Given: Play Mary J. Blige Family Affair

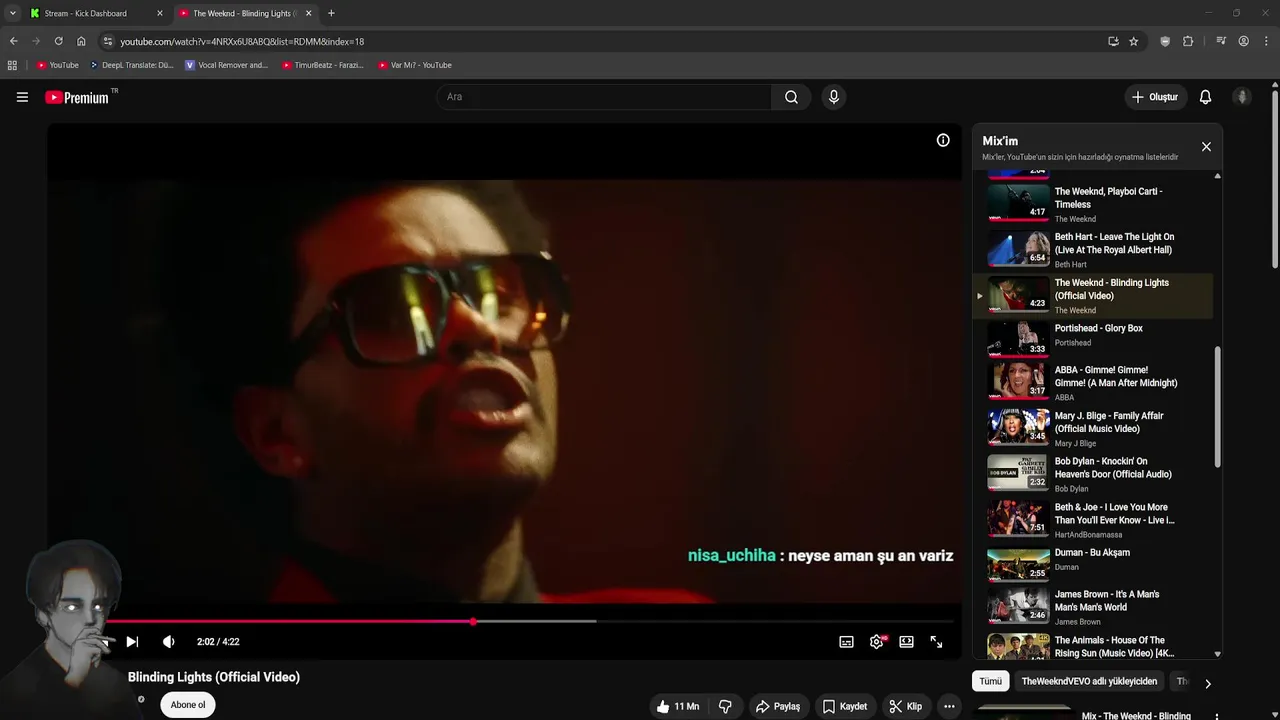Looking at the screenshot, I should click(x=1092, y=428).
